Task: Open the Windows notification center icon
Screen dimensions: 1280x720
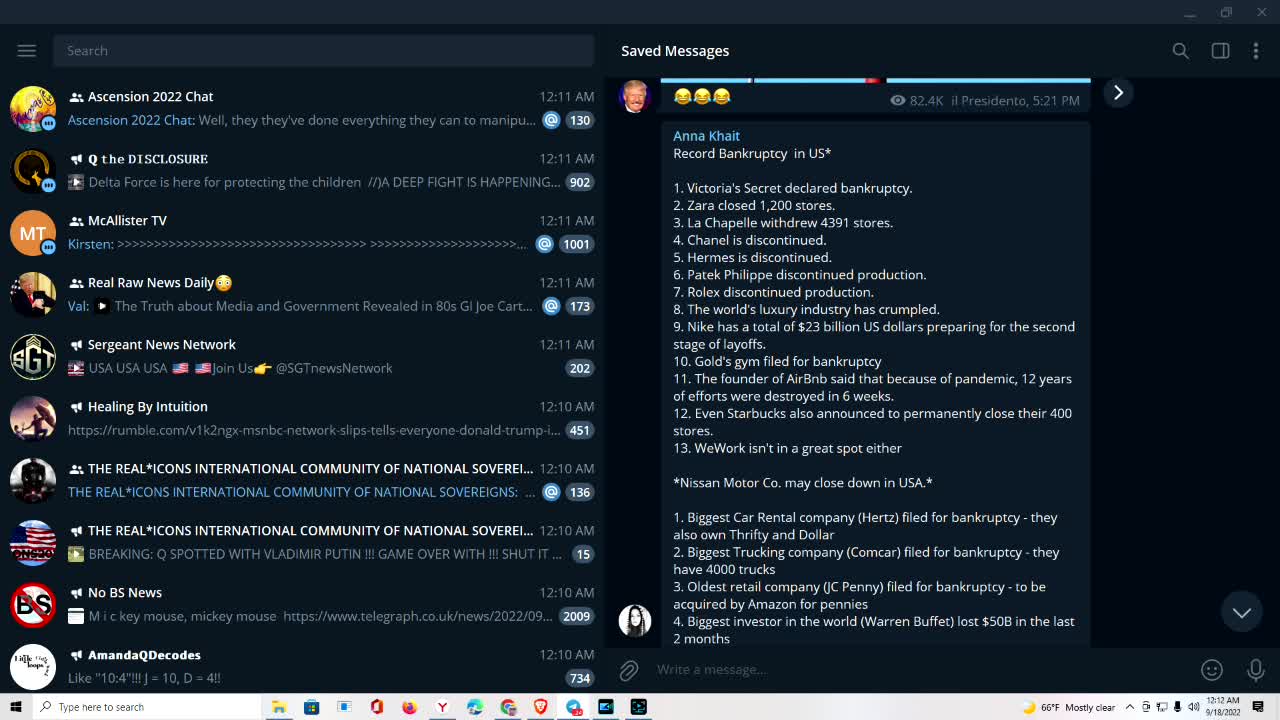Action: (x=1258, y=707)
